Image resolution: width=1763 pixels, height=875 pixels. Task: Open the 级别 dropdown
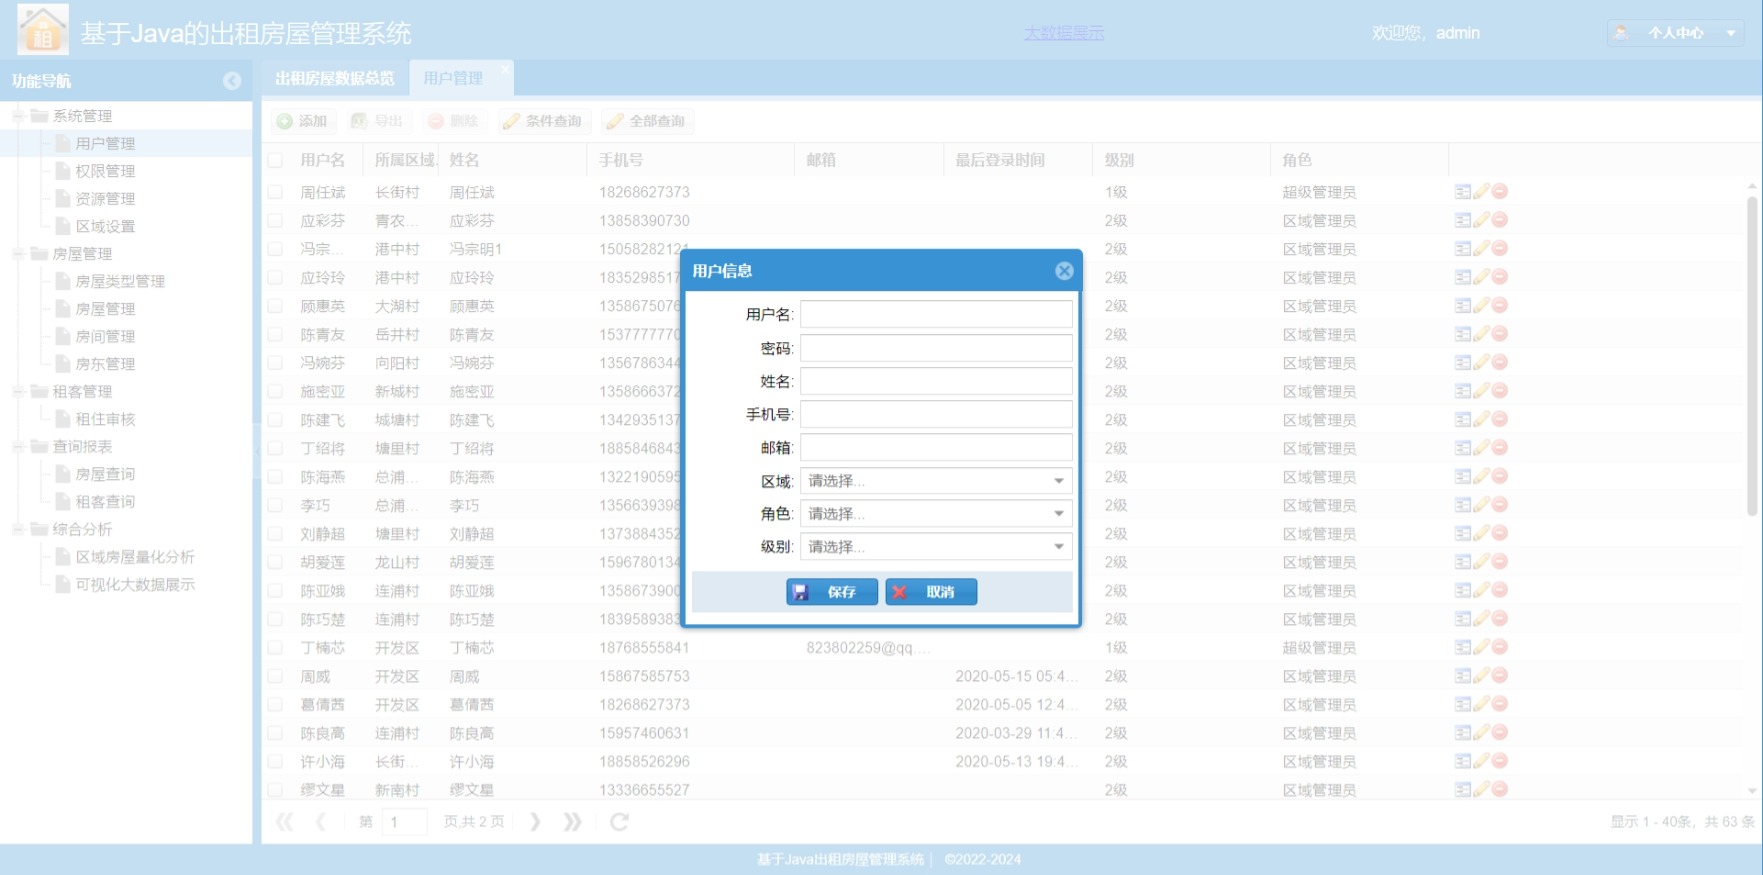[x=936, y=547]
